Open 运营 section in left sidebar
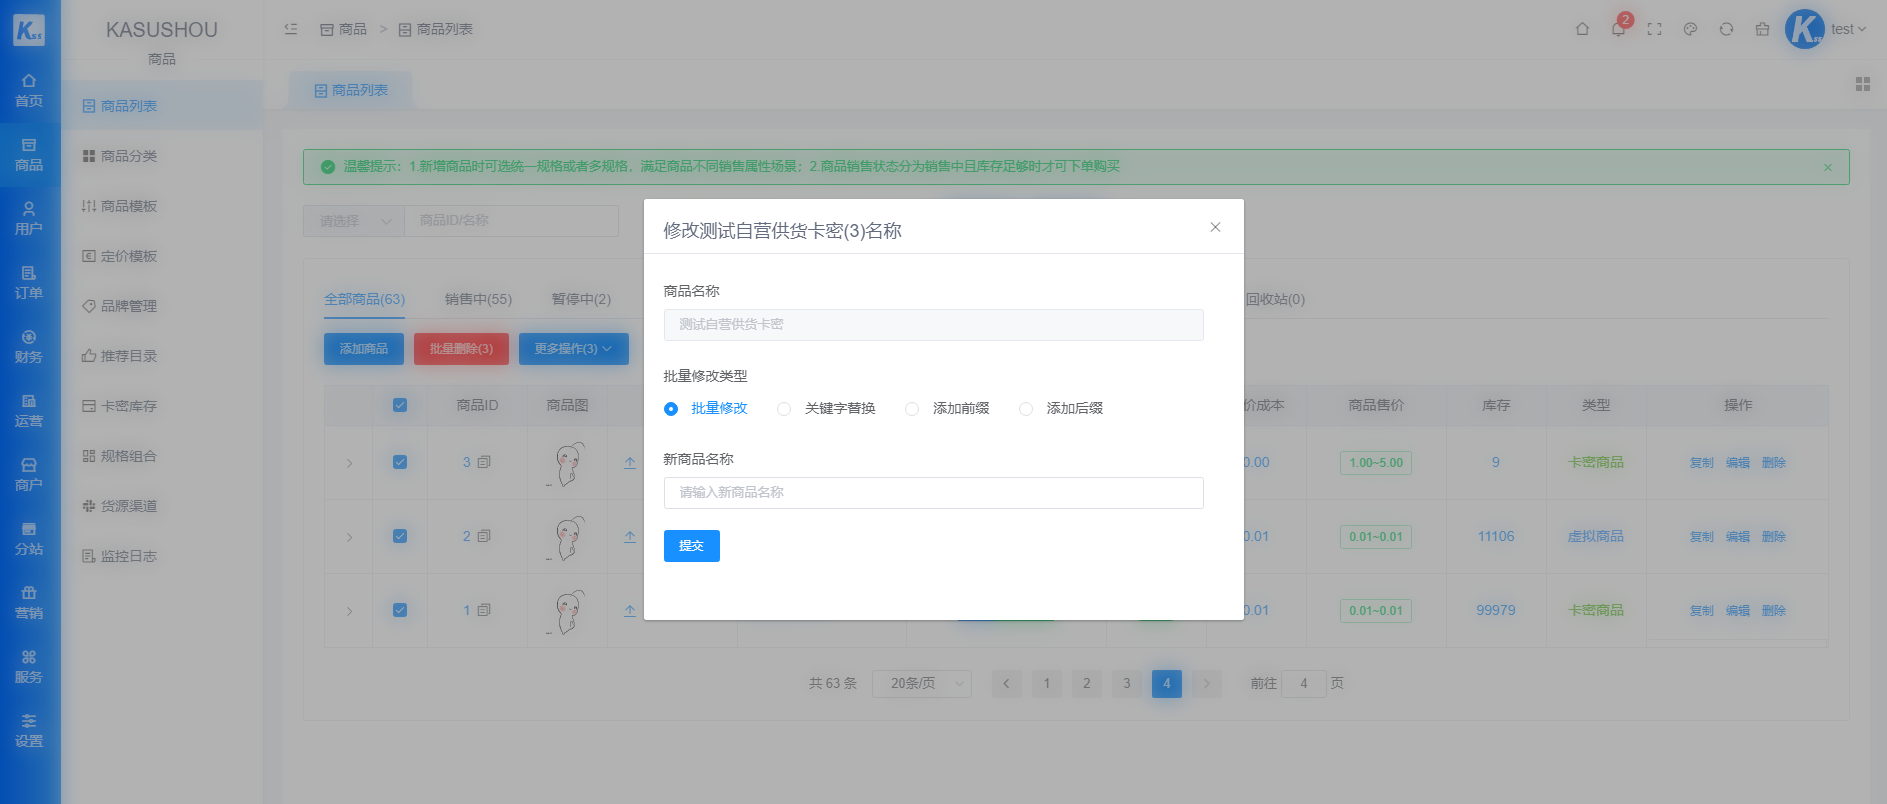 [29, 411]
